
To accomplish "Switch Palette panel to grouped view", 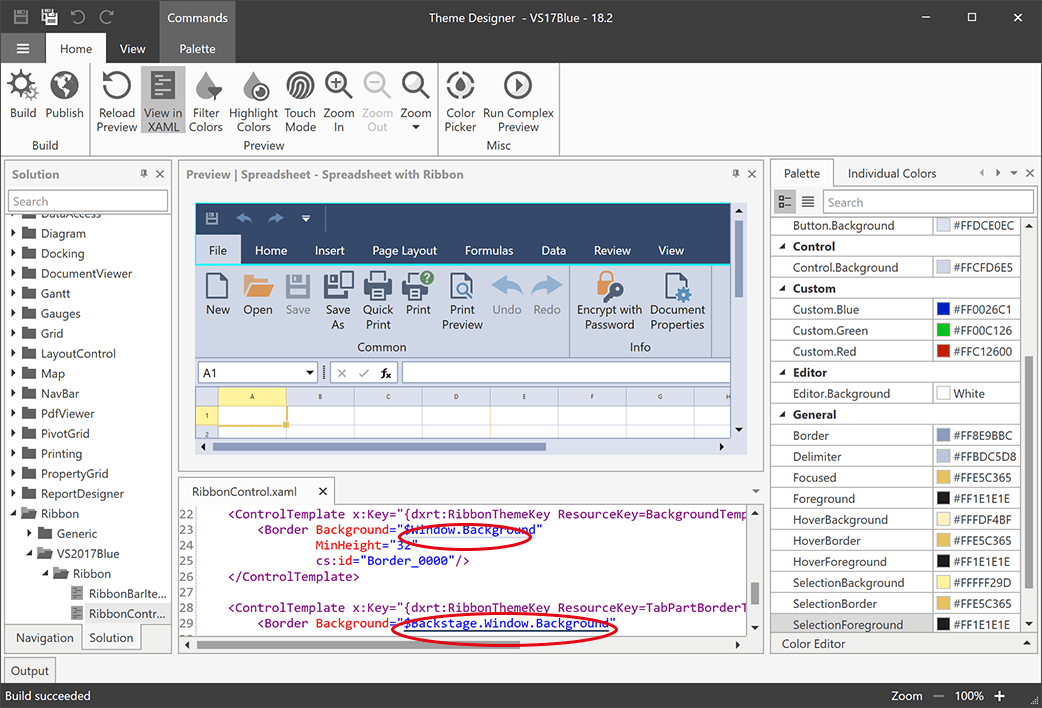I will coord(785,201).
